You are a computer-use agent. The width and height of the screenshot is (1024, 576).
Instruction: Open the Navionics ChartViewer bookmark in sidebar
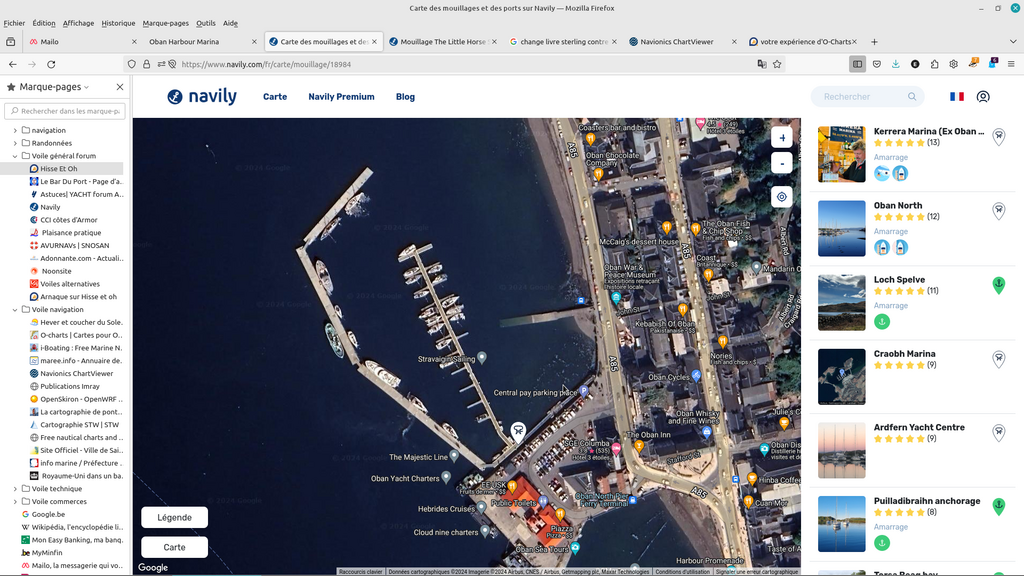(x=76, y=374)
